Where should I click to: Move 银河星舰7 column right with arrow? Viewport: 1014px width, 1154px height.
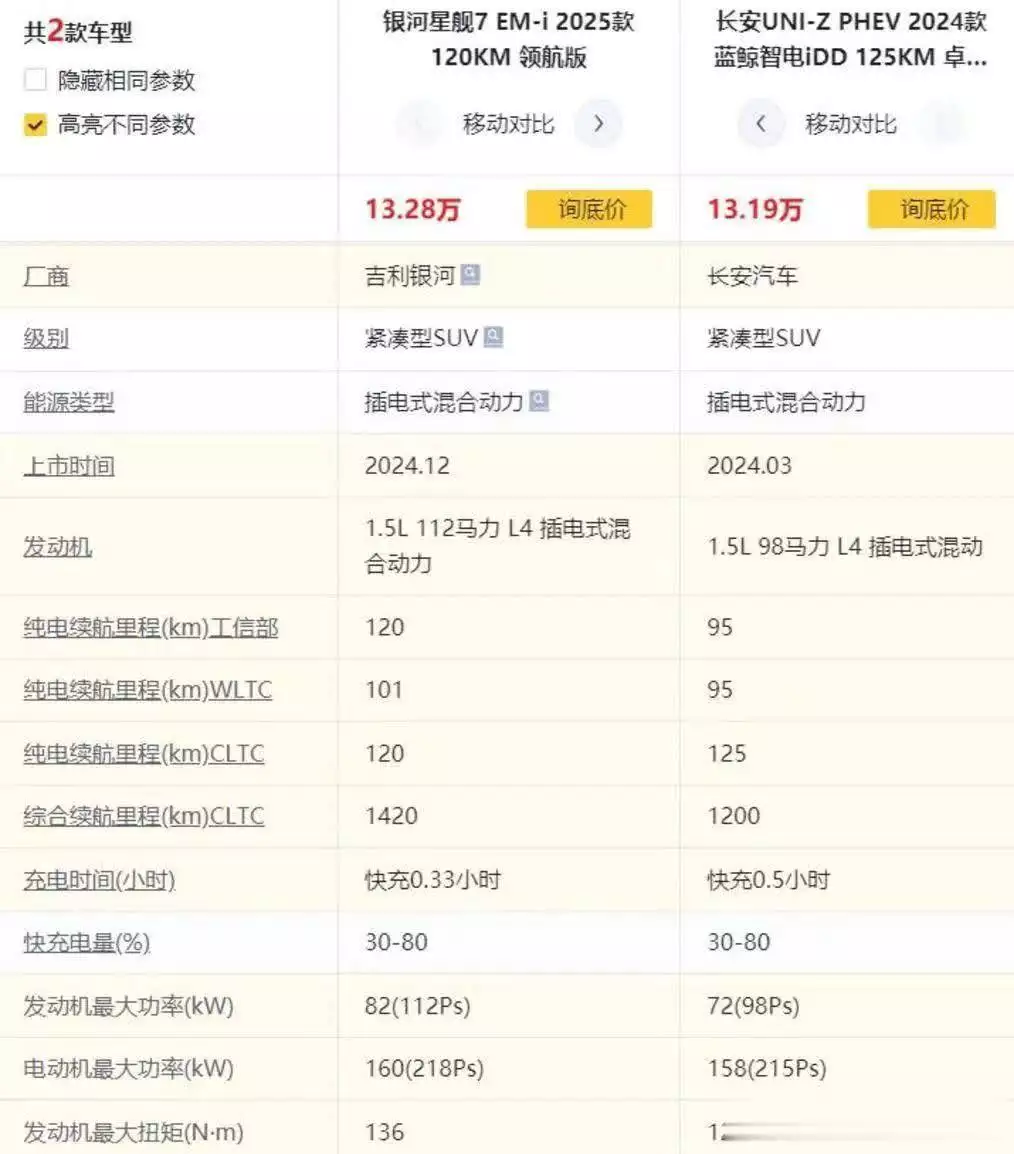coord(598,124)
